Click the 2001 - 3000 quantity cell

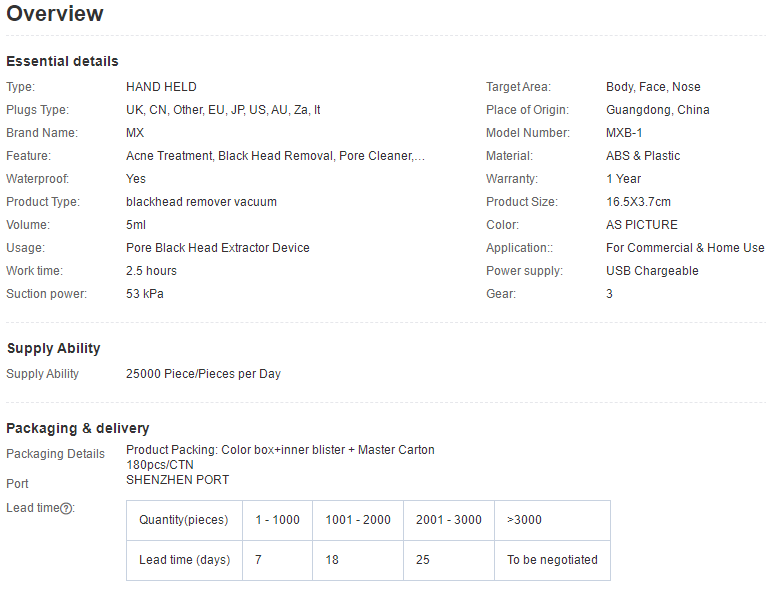(449, 520)
